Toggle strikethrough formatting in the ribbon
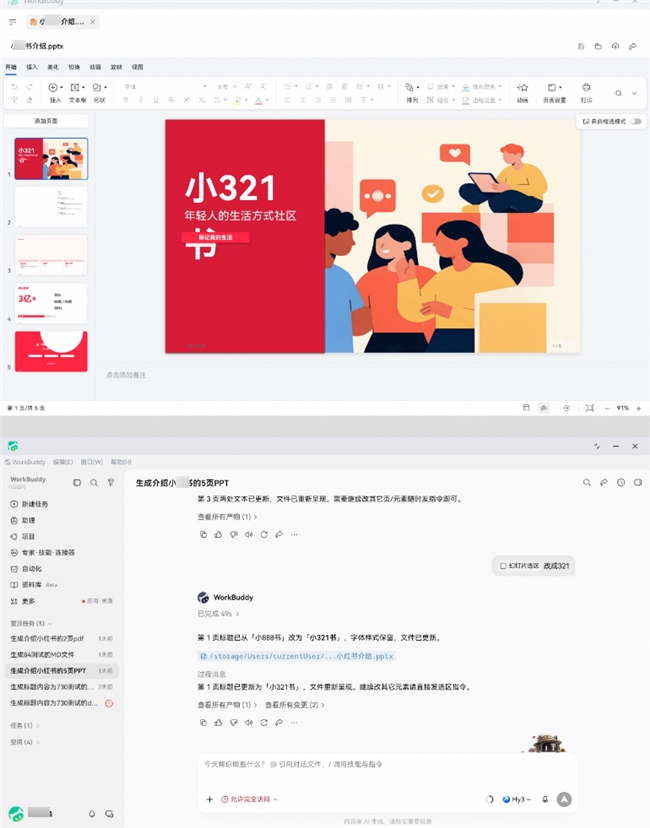650x828 pixels. click(x=171, y=100)
